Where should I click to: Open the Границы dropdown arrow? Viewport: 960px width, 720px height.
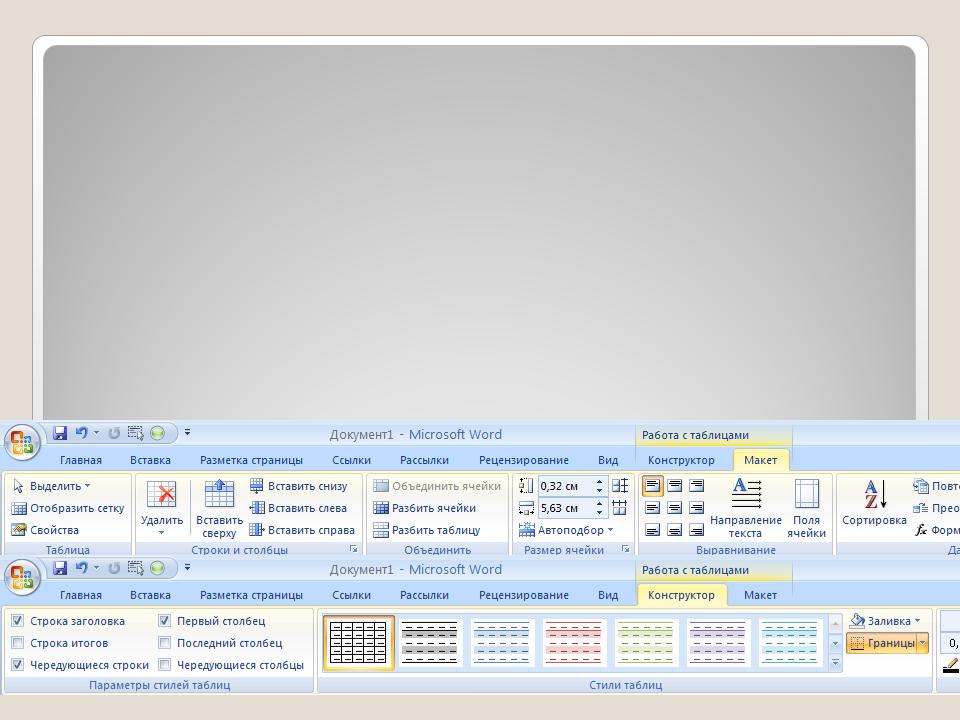click(x=922, y=643)
